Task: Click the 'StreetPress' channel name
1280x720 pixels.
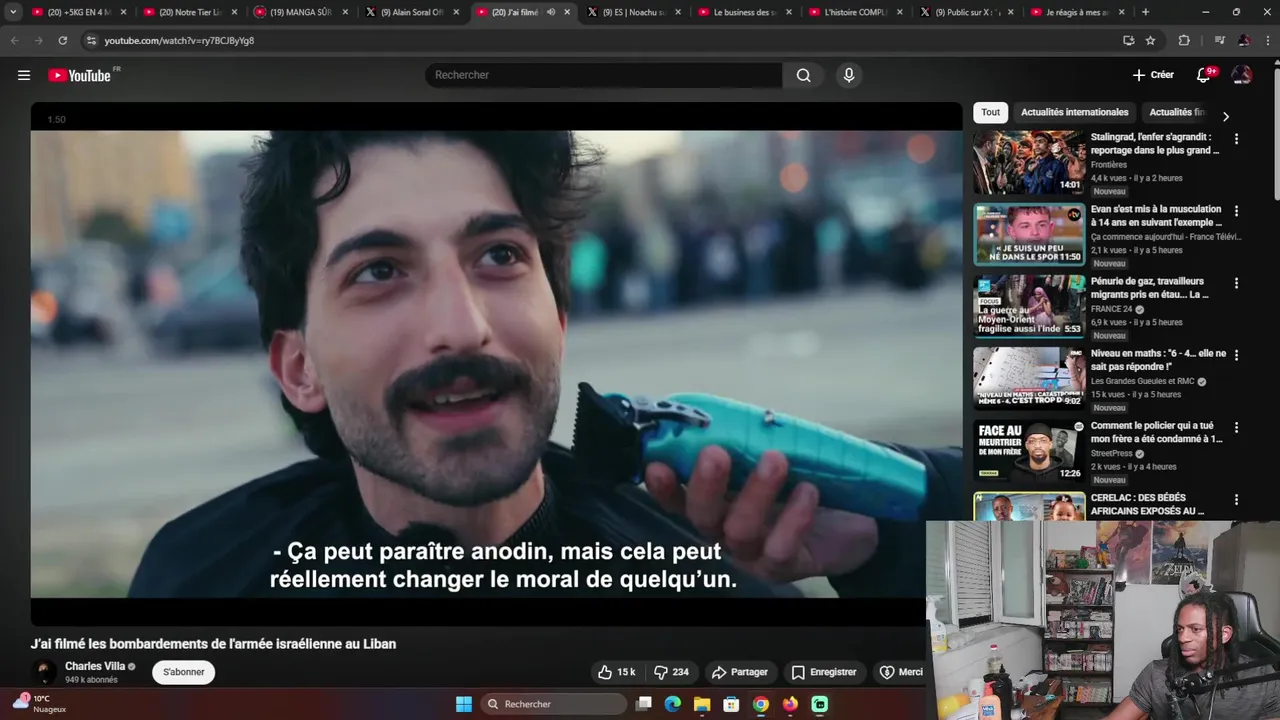Action: click(x=1111, y=453)
